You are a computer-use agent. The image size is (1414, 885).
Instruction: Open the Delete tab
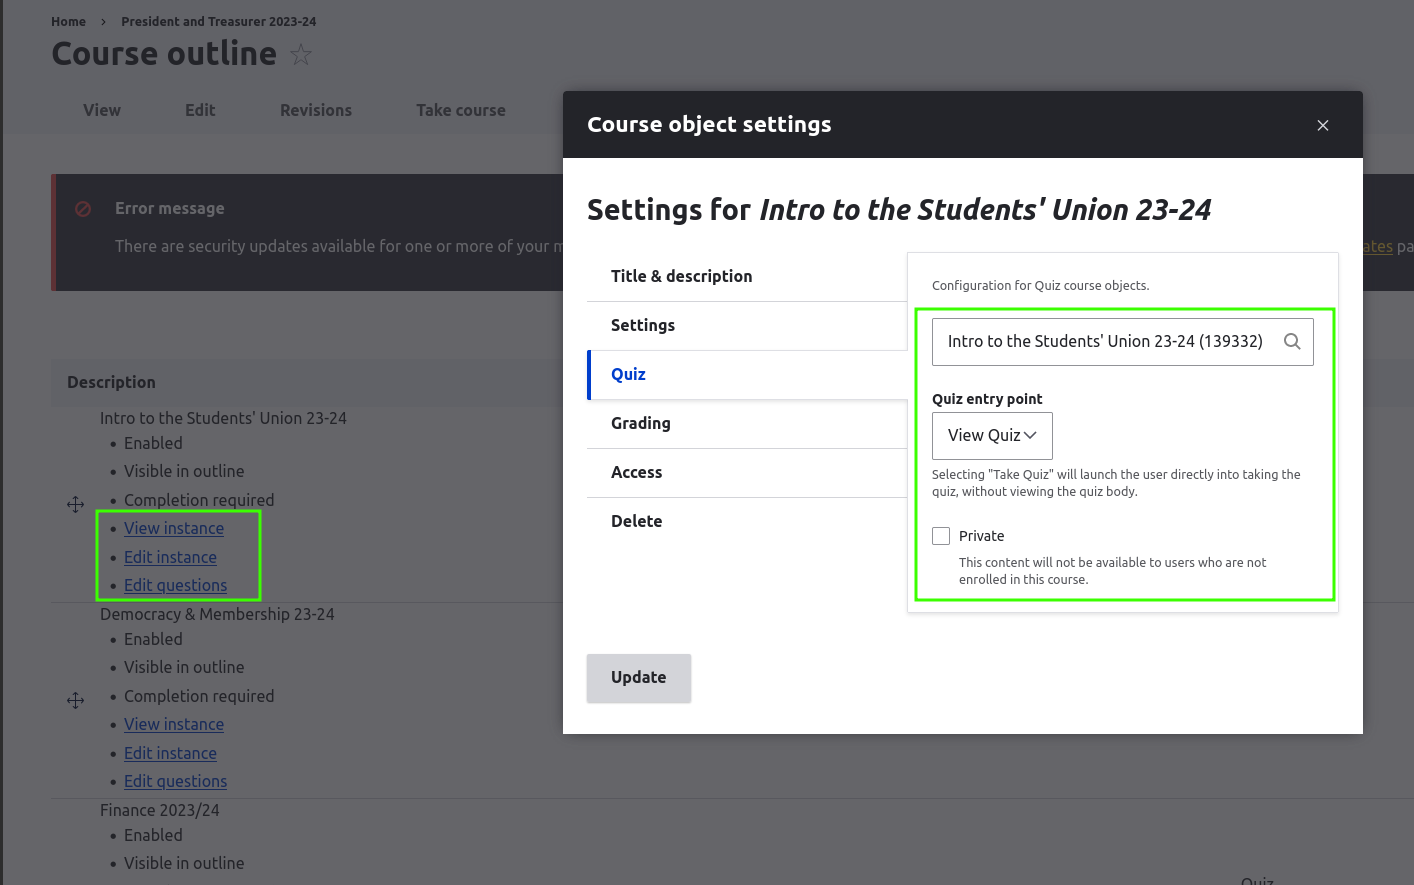(x=637, y=522)
